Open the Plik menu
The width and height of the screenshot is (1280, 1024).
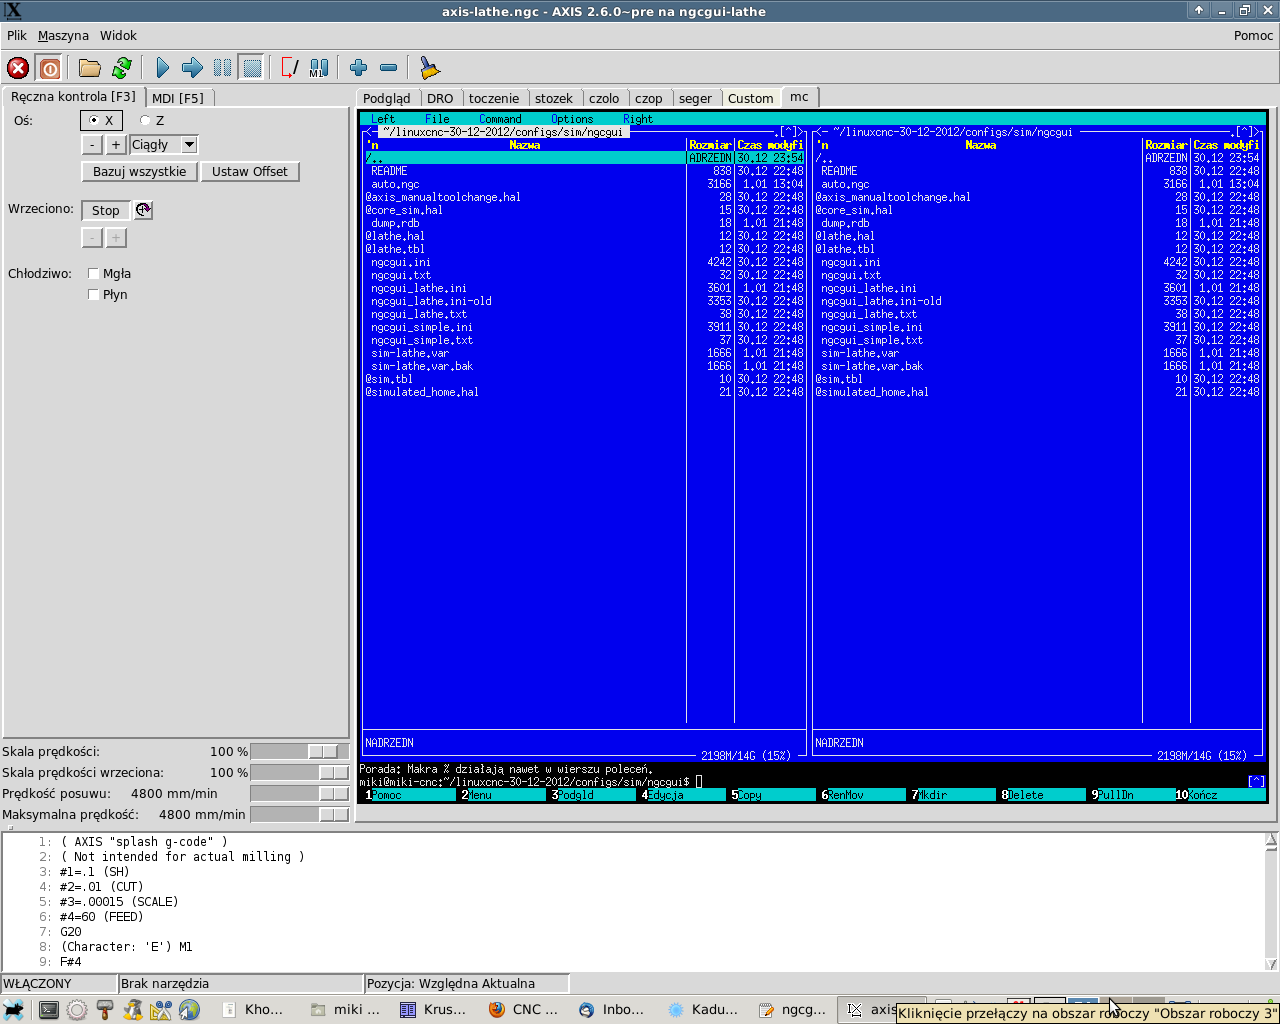tap(17, 35)
